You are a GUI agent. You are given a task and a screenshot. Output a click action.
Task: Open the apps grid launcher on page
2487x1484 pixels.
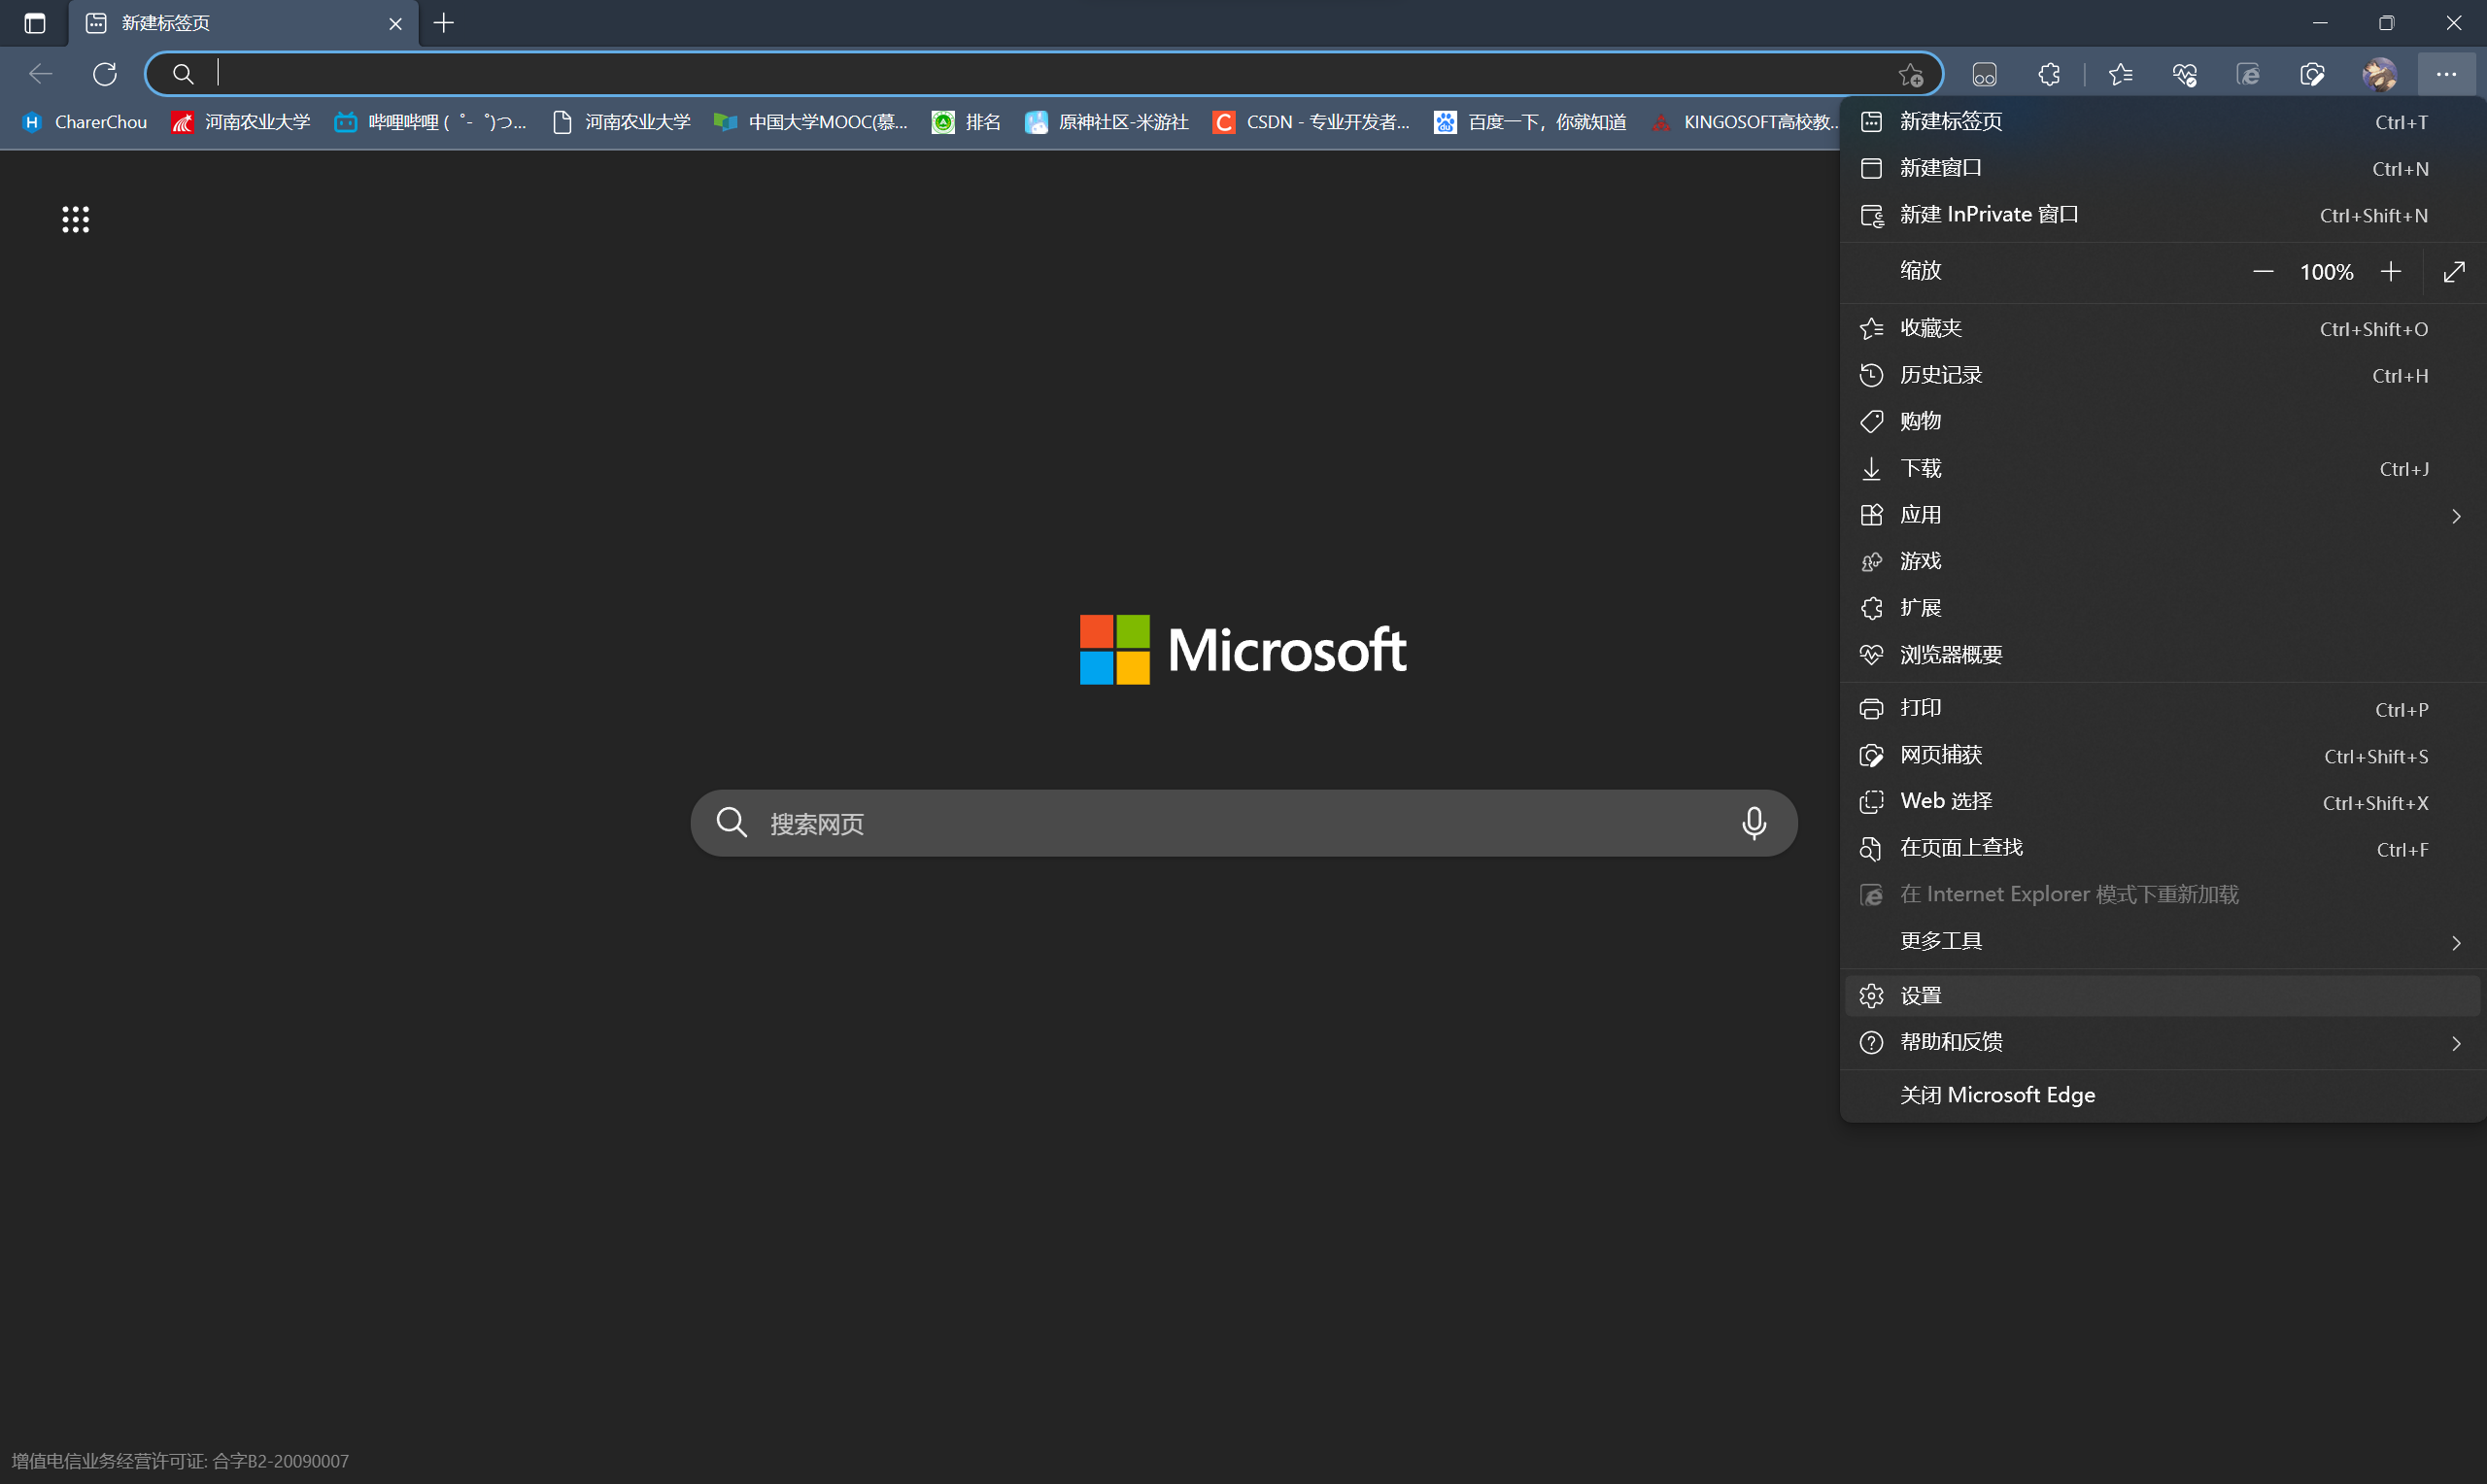pos(76,219)
